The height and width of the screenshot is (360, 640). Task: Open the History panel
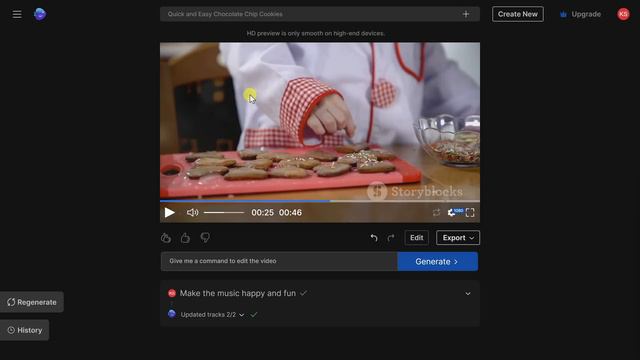(x=24, y=330)
